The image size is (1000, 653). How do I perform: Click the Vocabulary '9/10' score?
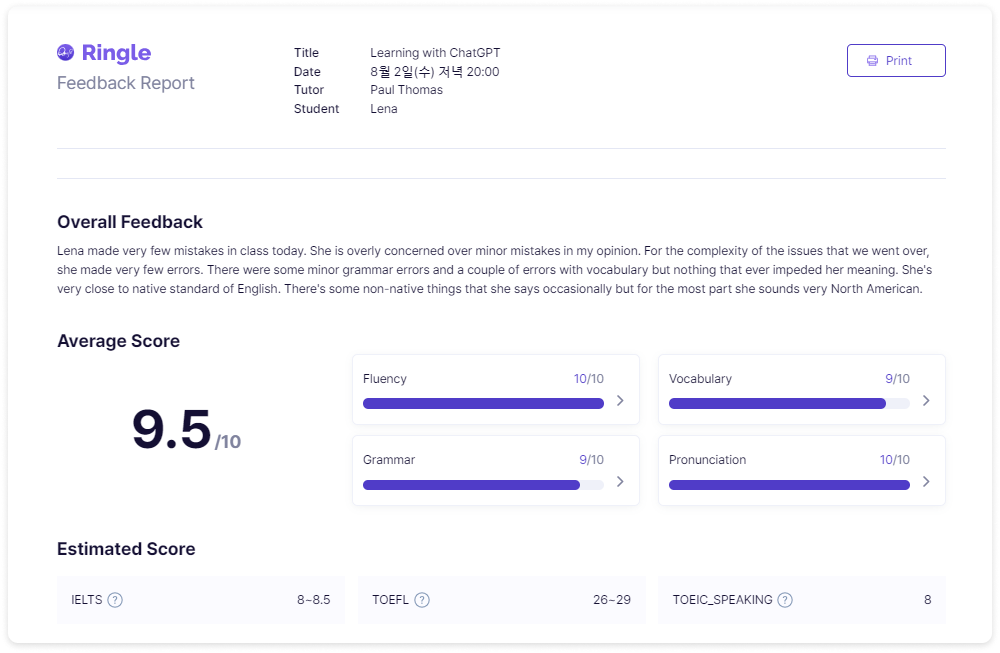(x=897, y=379)
